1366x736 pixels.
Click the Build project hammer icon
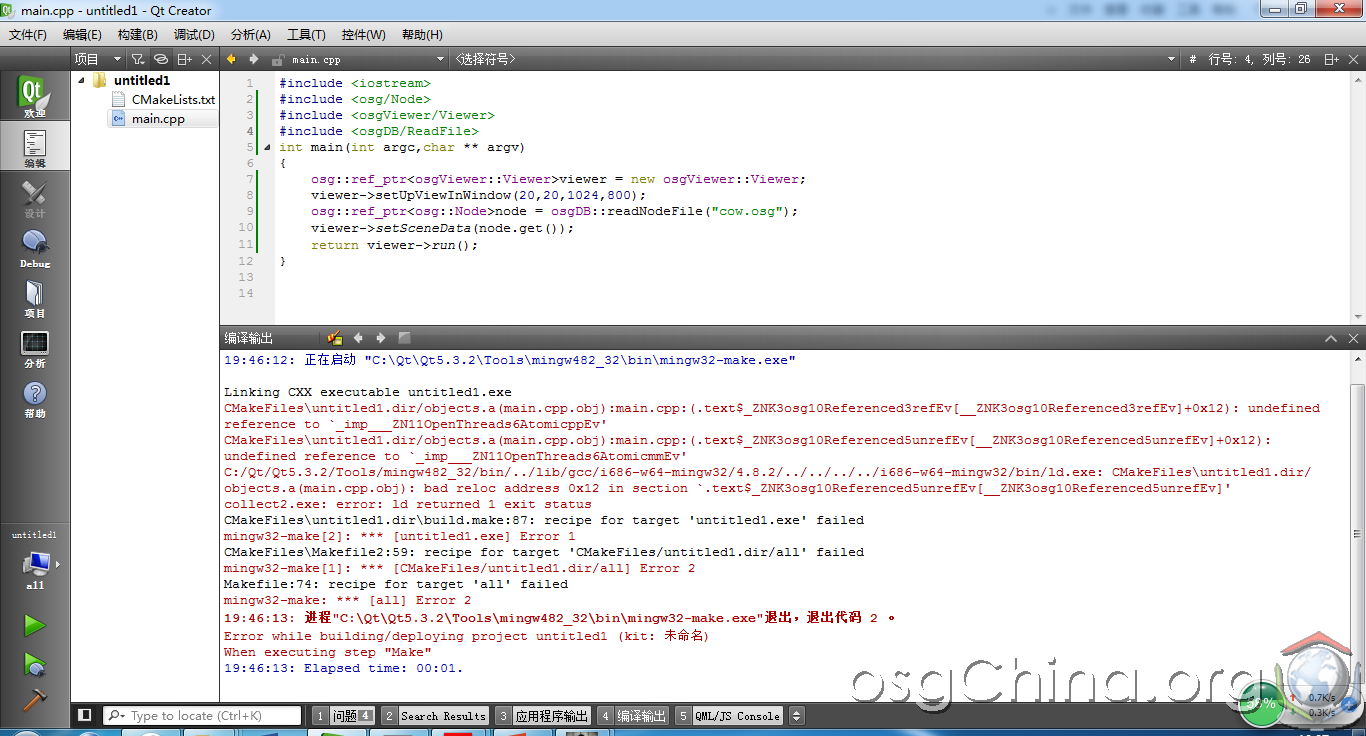[35, 699]
